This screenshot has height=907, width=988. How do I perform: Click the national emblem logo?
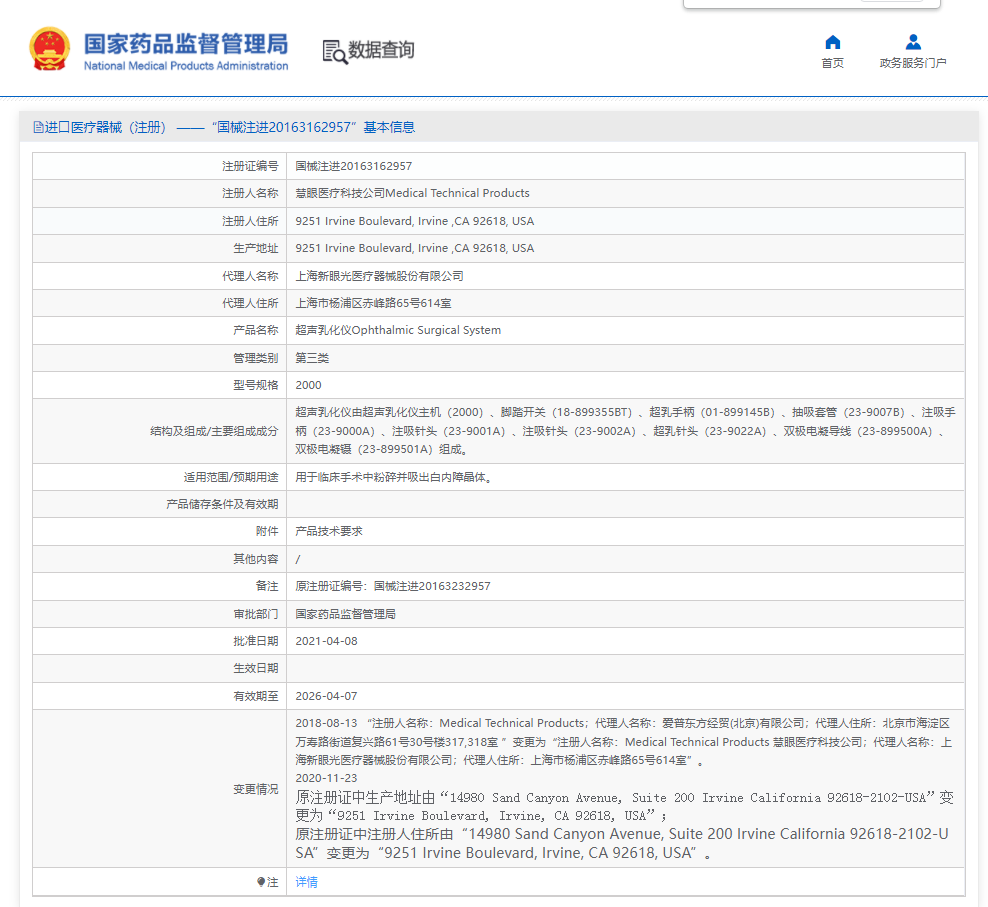49,49
